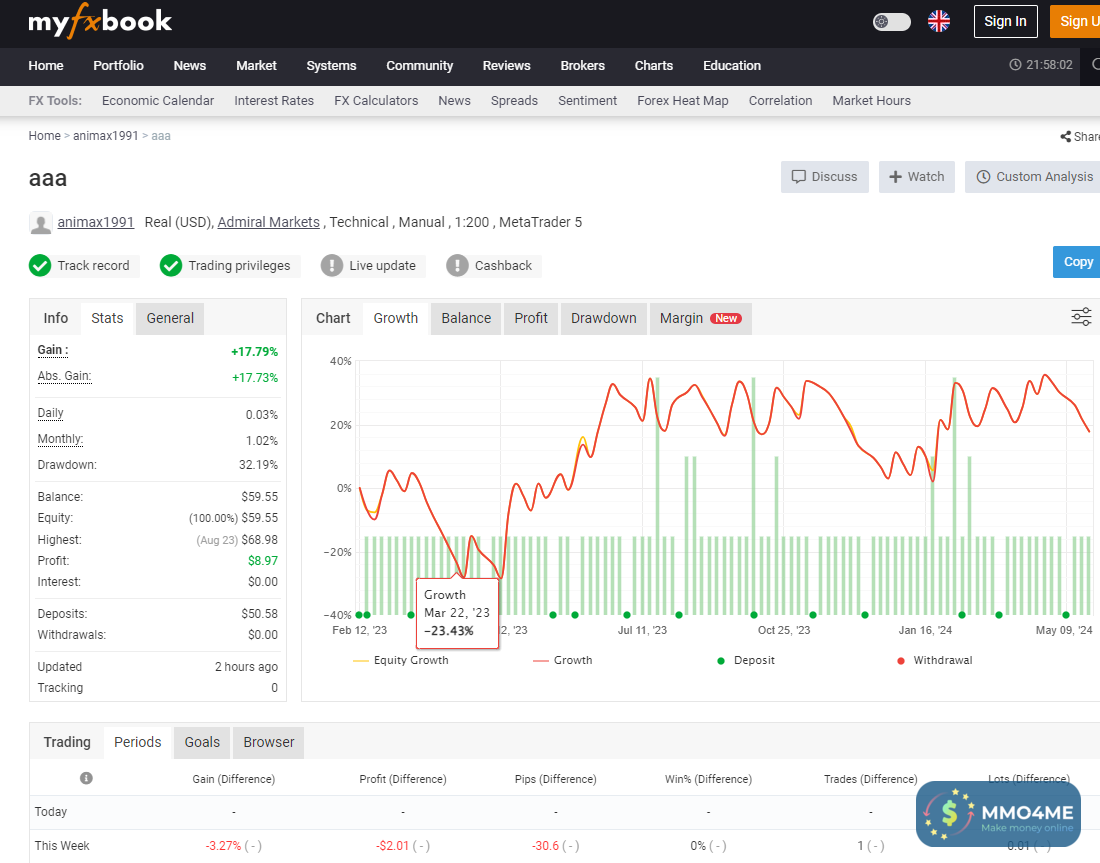Toggle the dark mode switch
1100x863 pixels.
tap(891, 21)
